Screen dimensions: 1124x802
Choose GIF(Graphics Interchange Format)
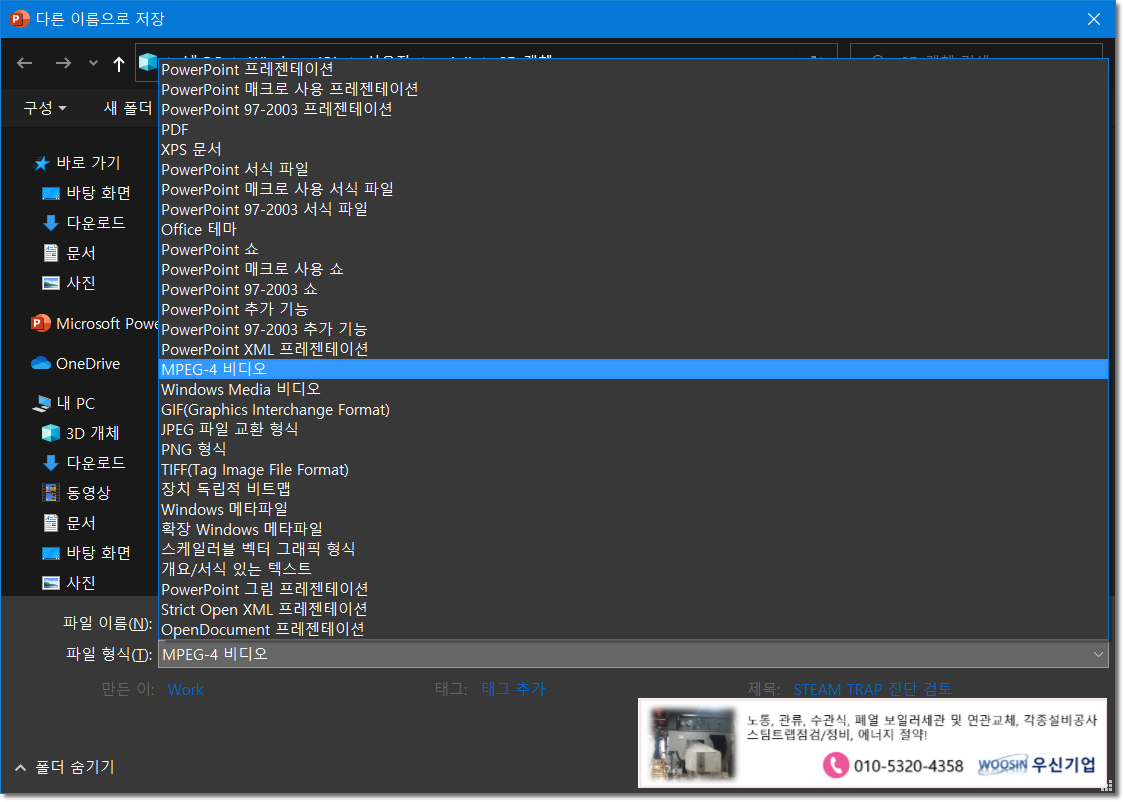[633, 410]
